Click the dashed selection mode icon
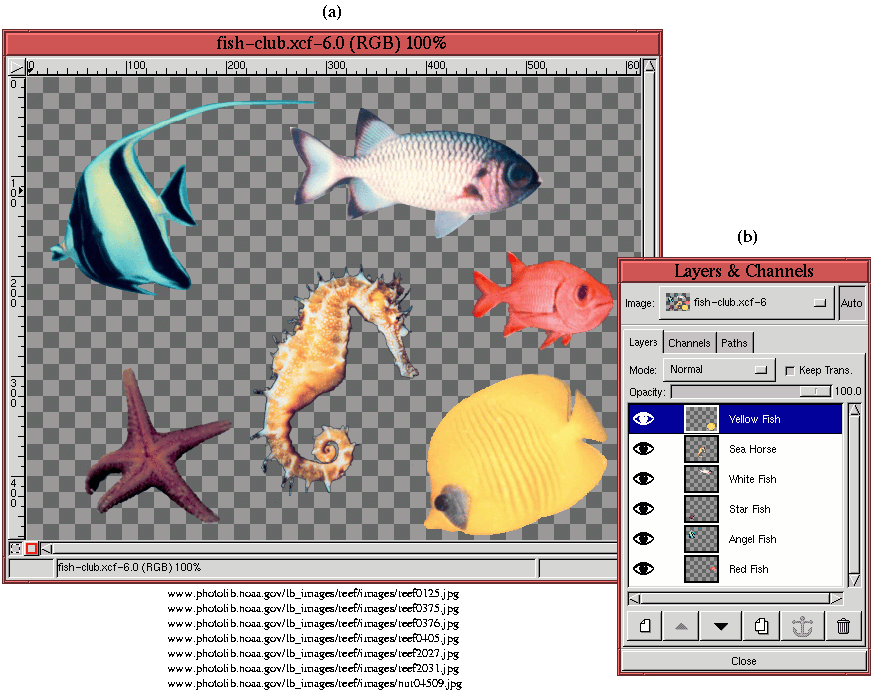This screenshot has width=871, height=691. (16, 548)
